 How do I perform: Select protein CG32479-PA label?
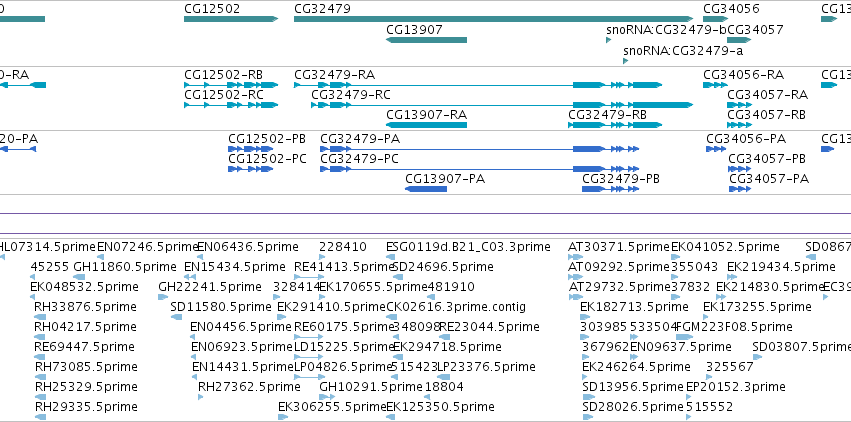360,139
